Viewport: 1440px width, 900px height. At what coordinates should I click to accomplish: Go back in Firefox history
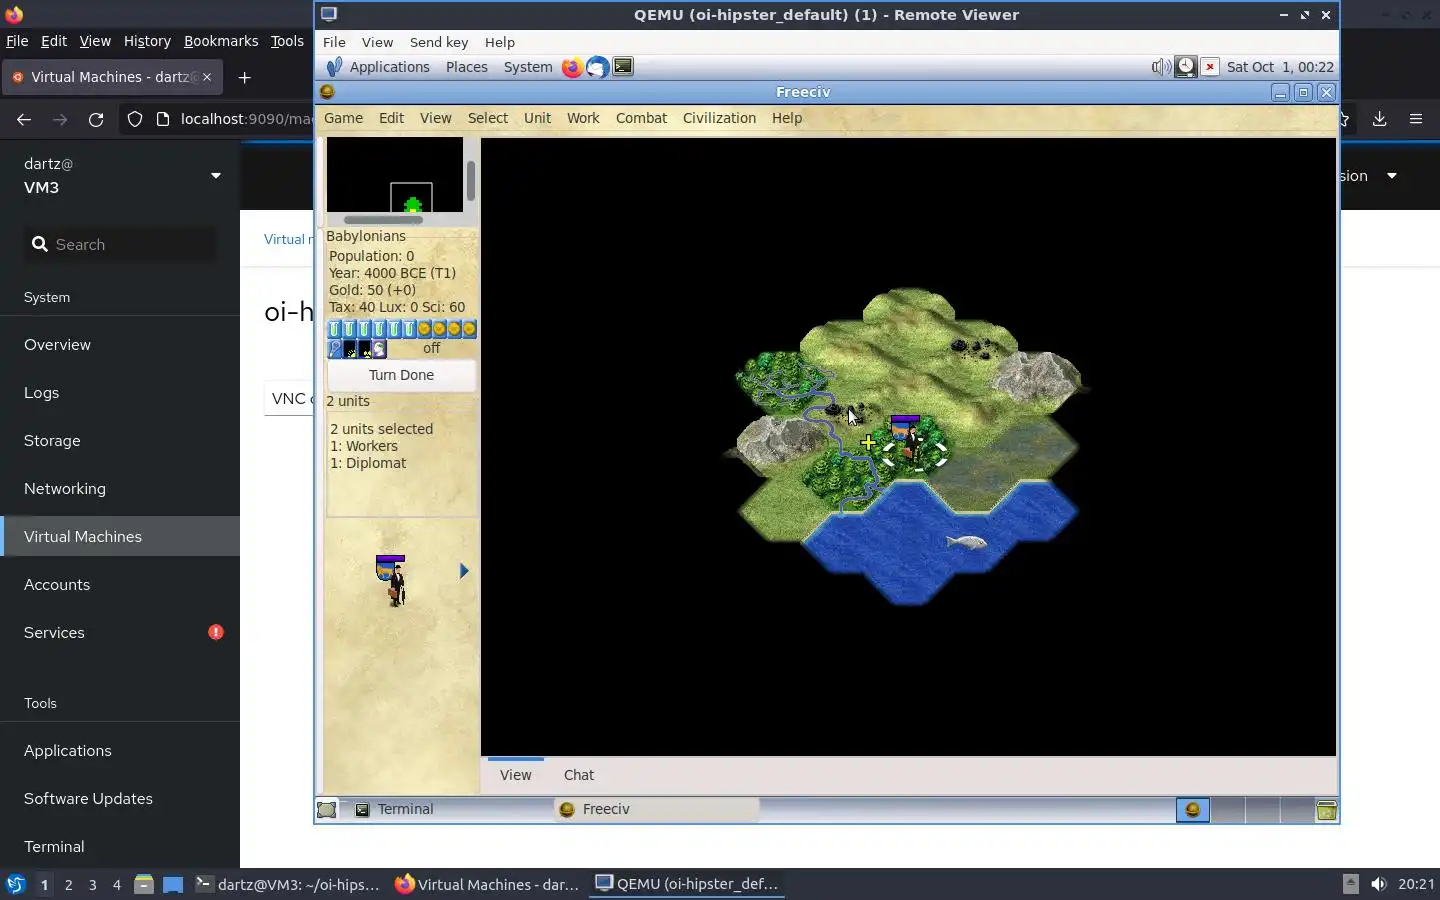[24, 119]
